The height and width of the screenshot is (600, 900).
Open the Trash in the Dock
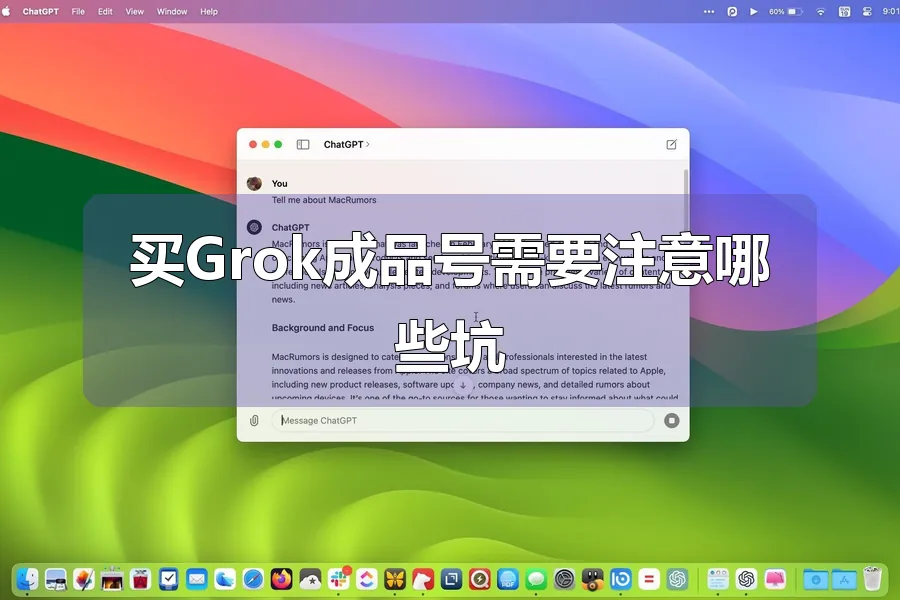[872, 579]
